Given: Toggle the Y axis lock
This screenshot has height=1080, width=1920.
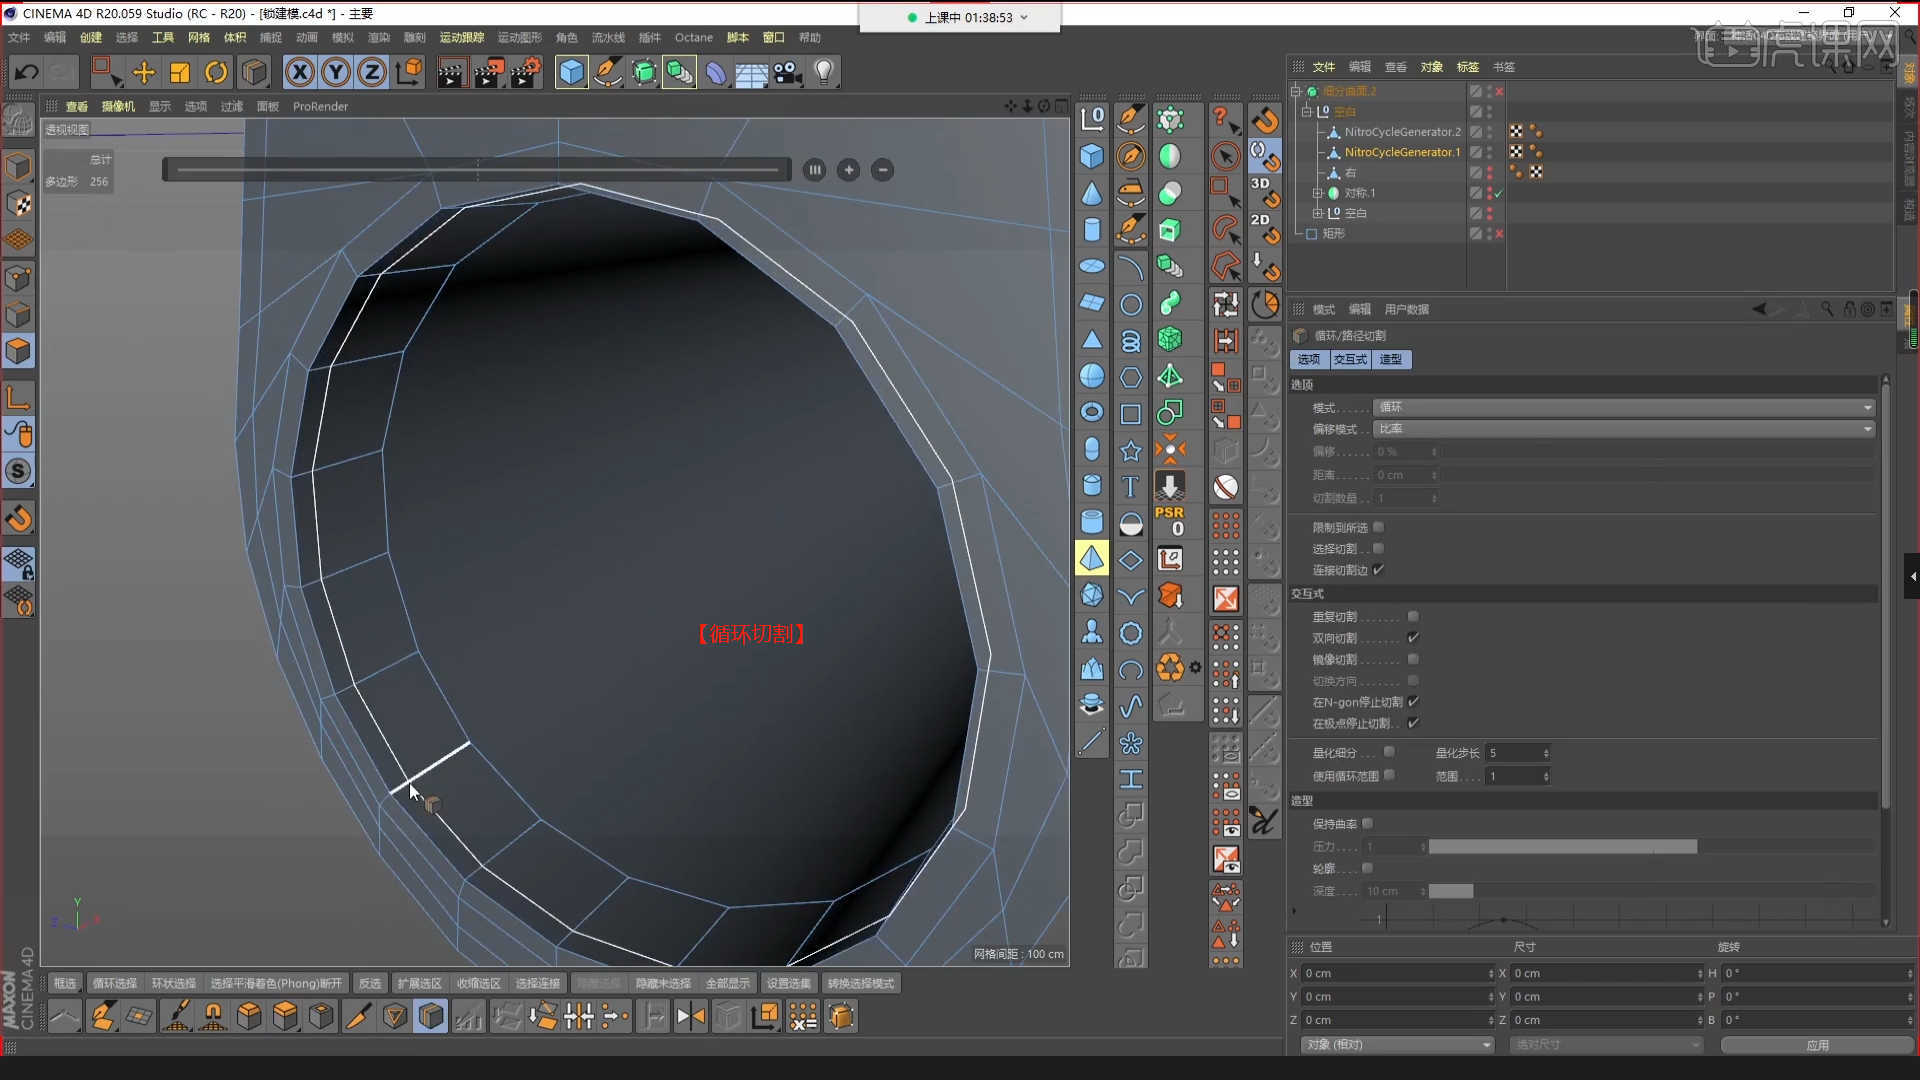Looking at the screenshot, I should (336, 72).
